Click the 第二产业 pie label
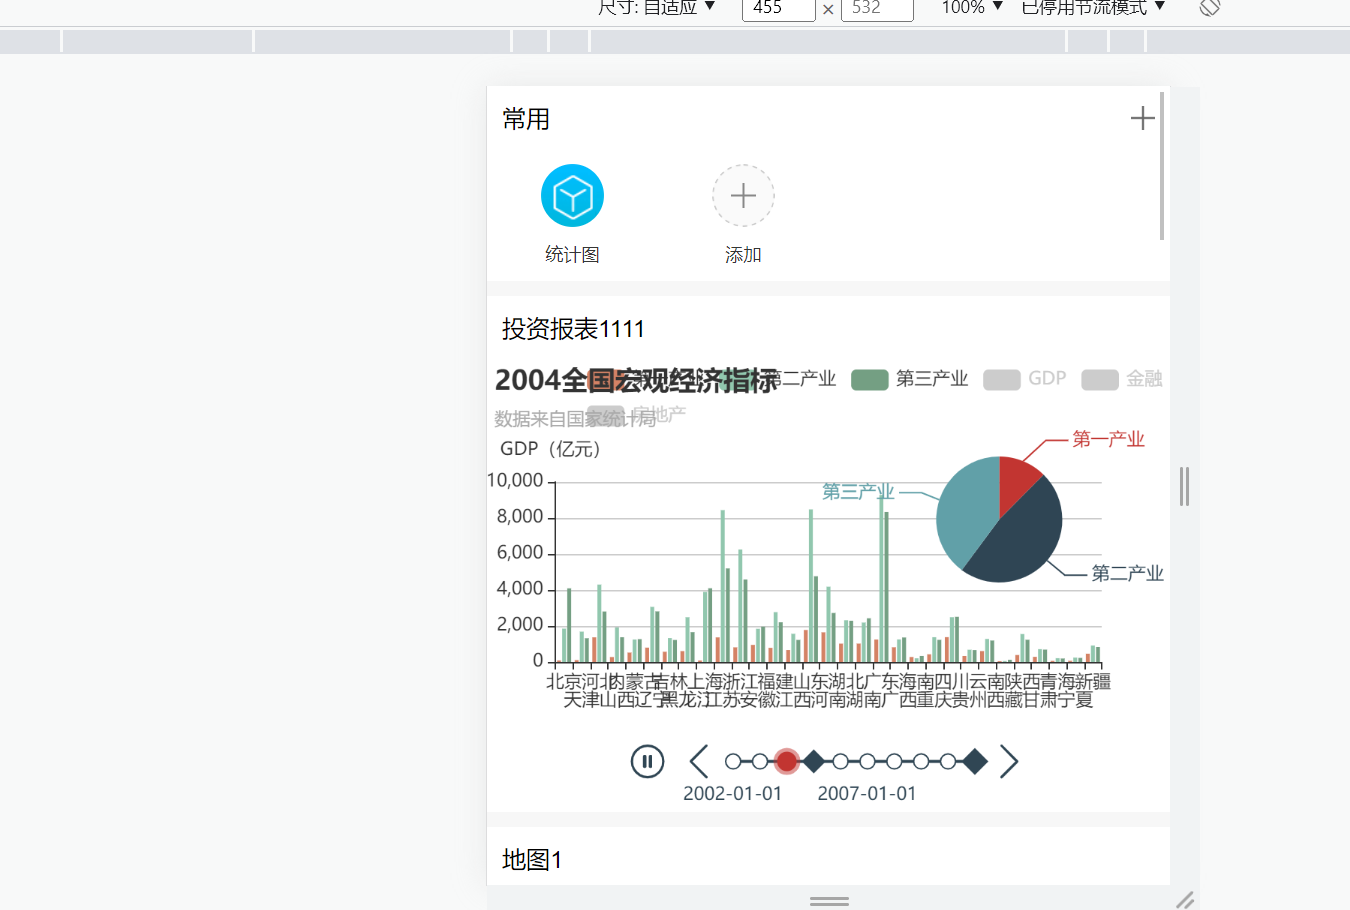 point(1127,574)
